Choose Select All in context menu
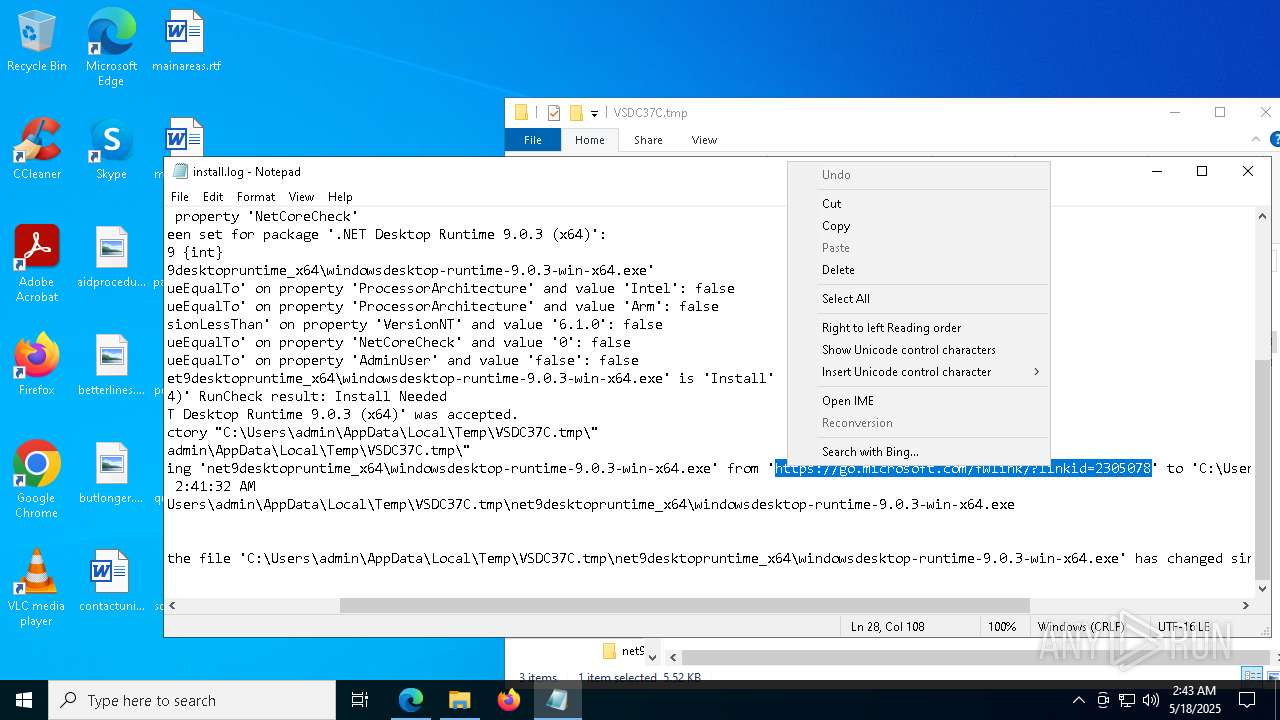 click(x=919, y=299)
